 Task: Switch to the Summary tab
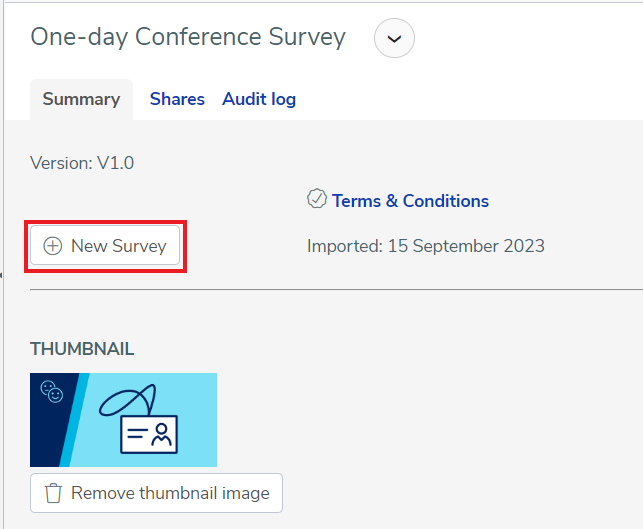click(x=81, y=100)
